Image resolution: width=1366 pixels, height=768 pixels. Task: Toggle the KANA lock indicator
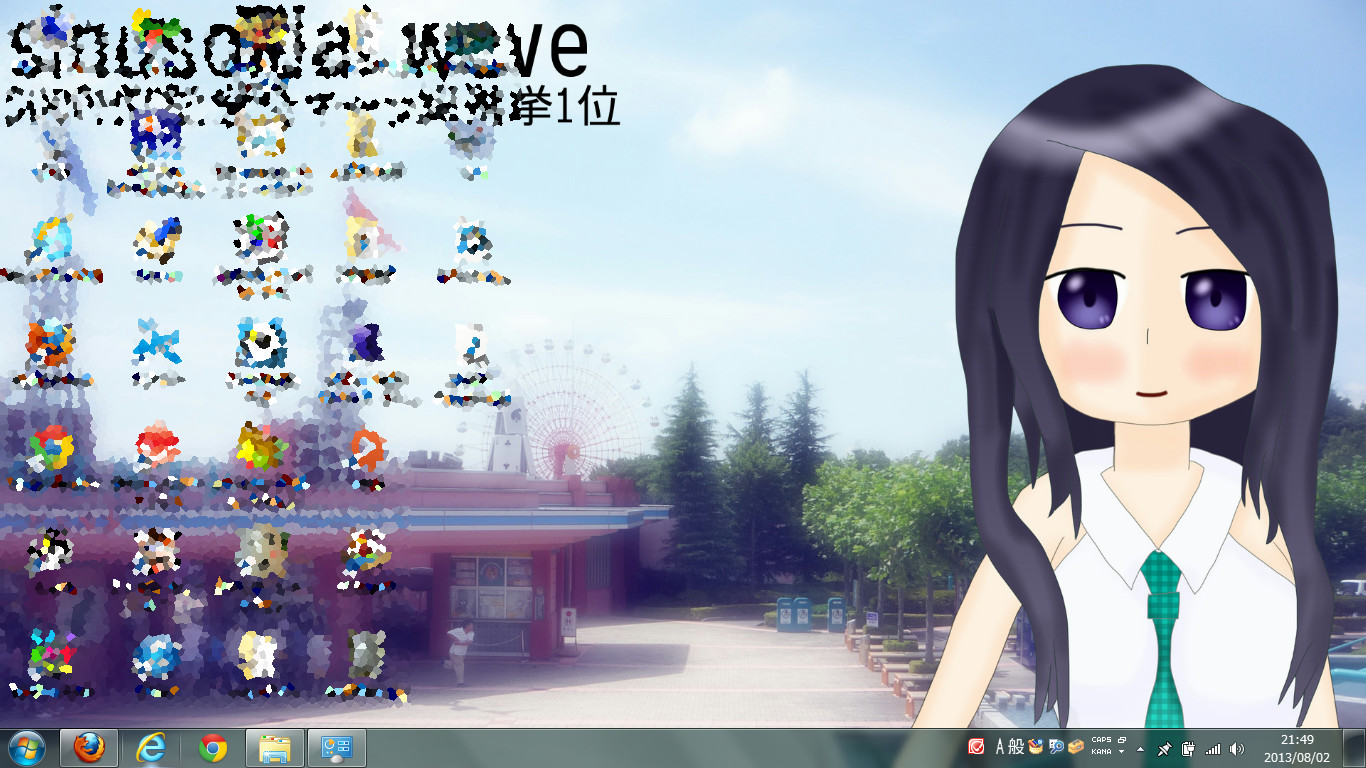[x=1101, y=752]
